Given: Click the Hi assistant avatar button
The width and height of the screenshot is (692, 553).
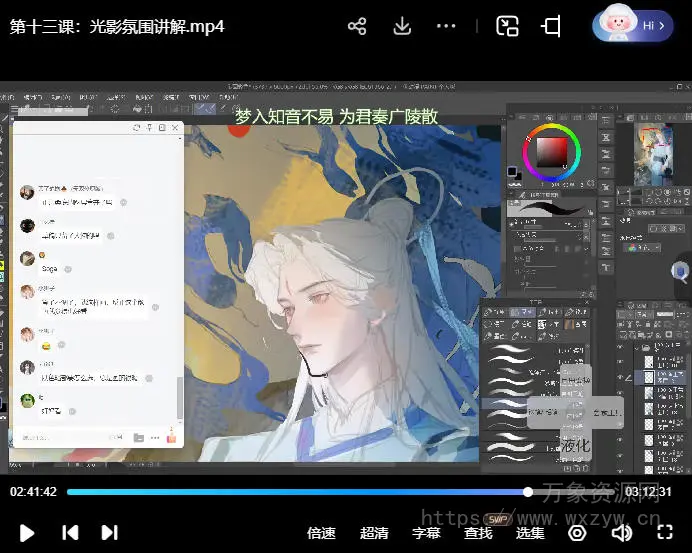Looking at the screenshot, I should pos(632,25).
